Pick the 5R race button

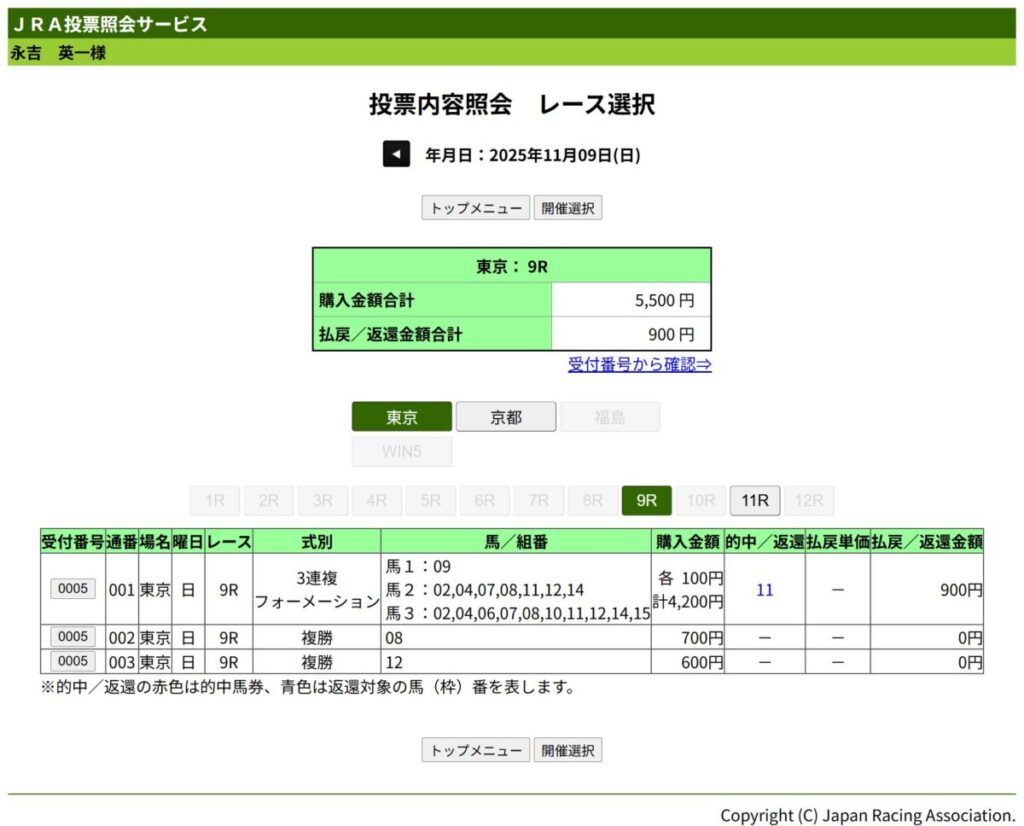pos(431,501)
